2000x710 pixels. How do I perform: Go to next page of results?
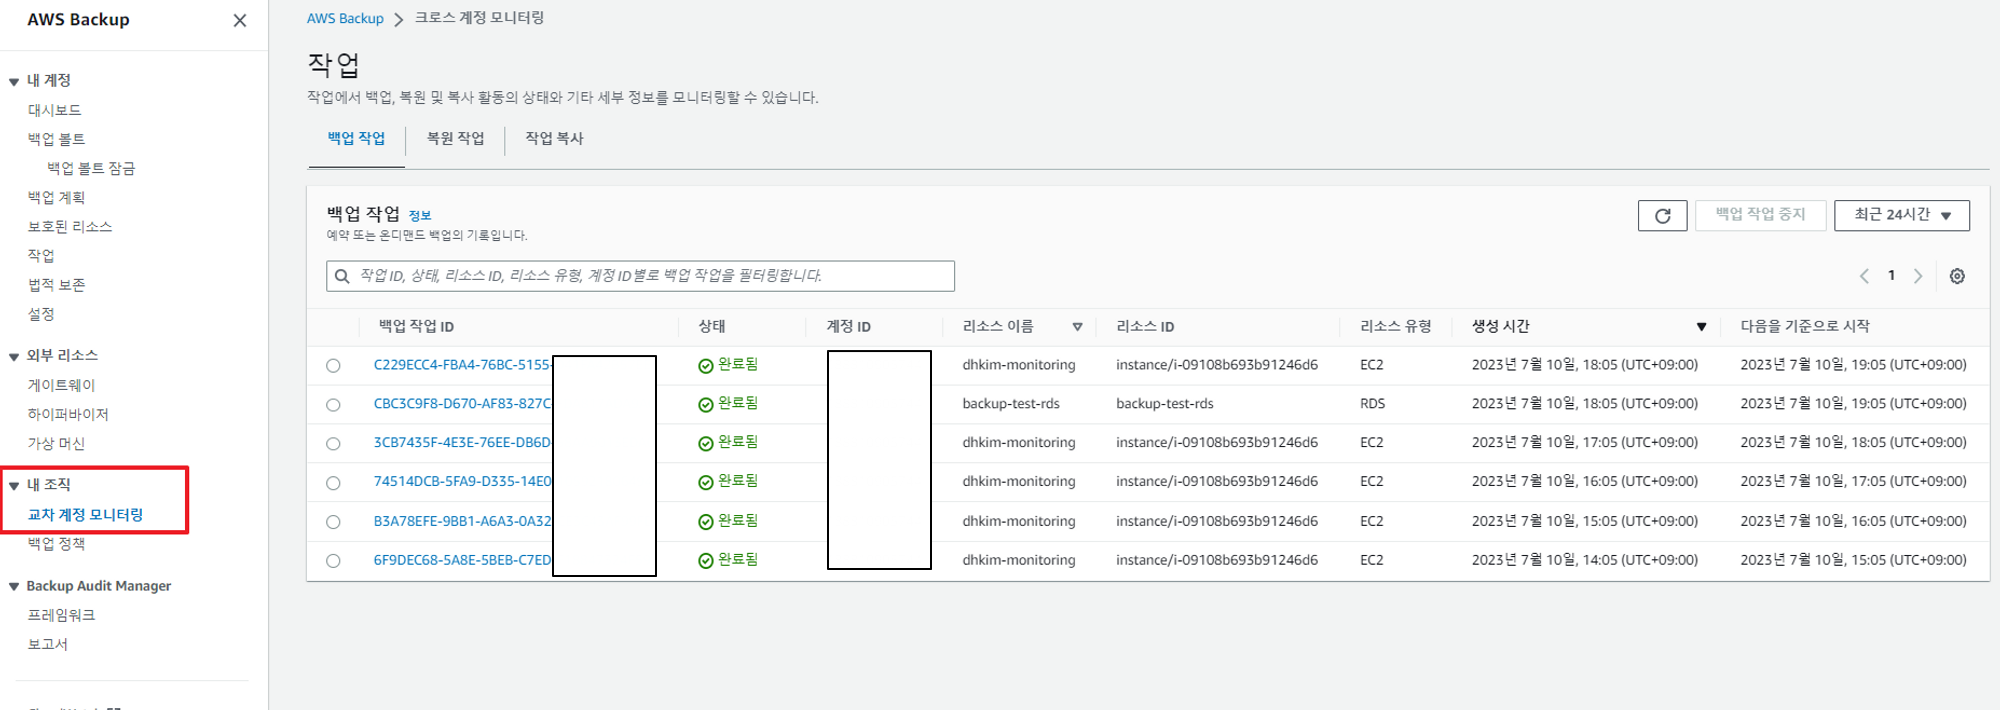pos(1918,276)
